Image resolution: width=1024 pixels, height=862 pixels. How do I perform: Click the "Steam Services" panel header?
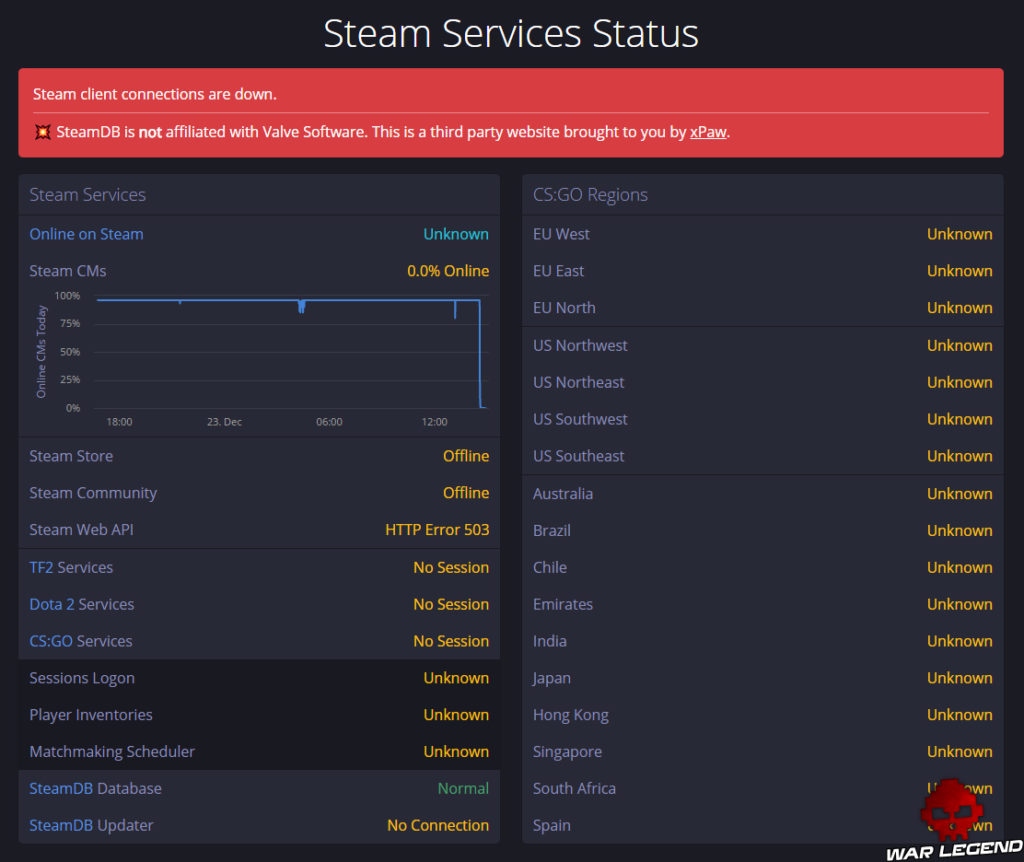87,194
